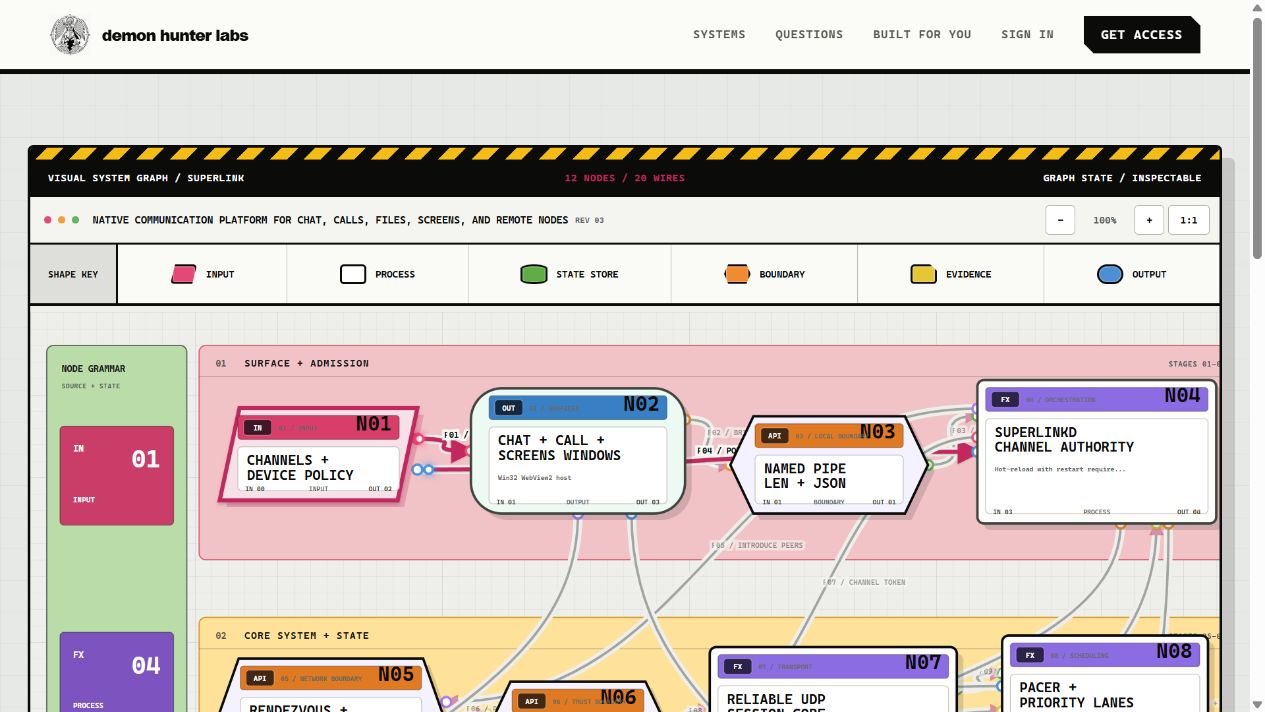Click the FX badge on node N07
Viewport: 1265px width, 712px height.
[737, 666]
